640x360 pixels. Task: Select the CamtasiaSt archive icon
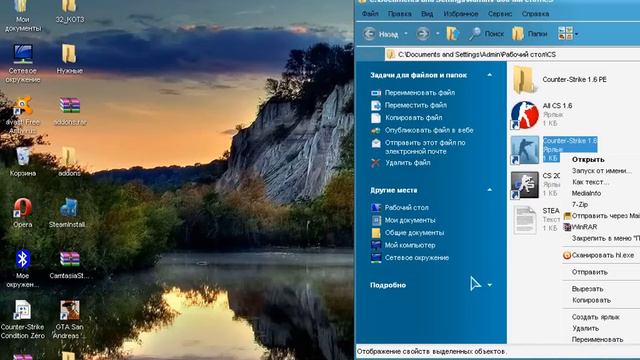pos(69,264)
